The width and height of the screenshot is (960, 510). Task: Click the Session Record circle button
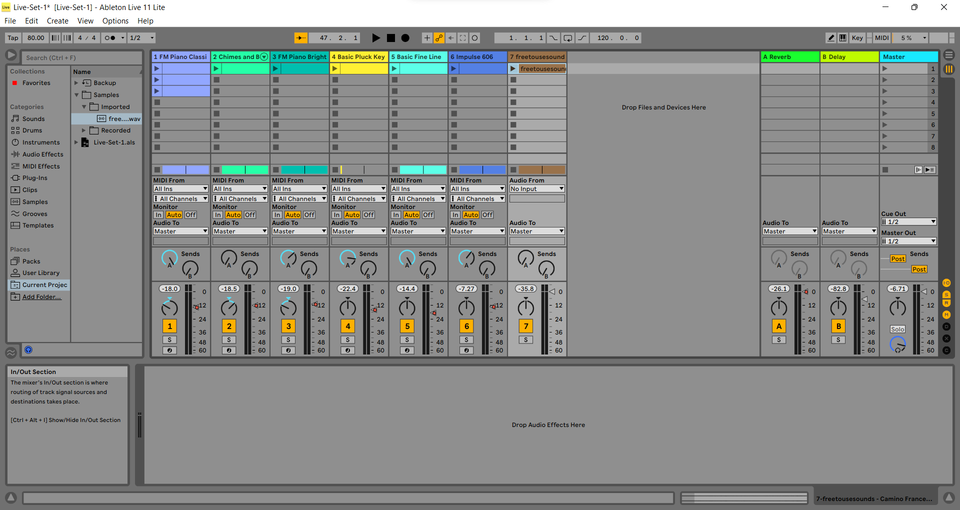474,38
